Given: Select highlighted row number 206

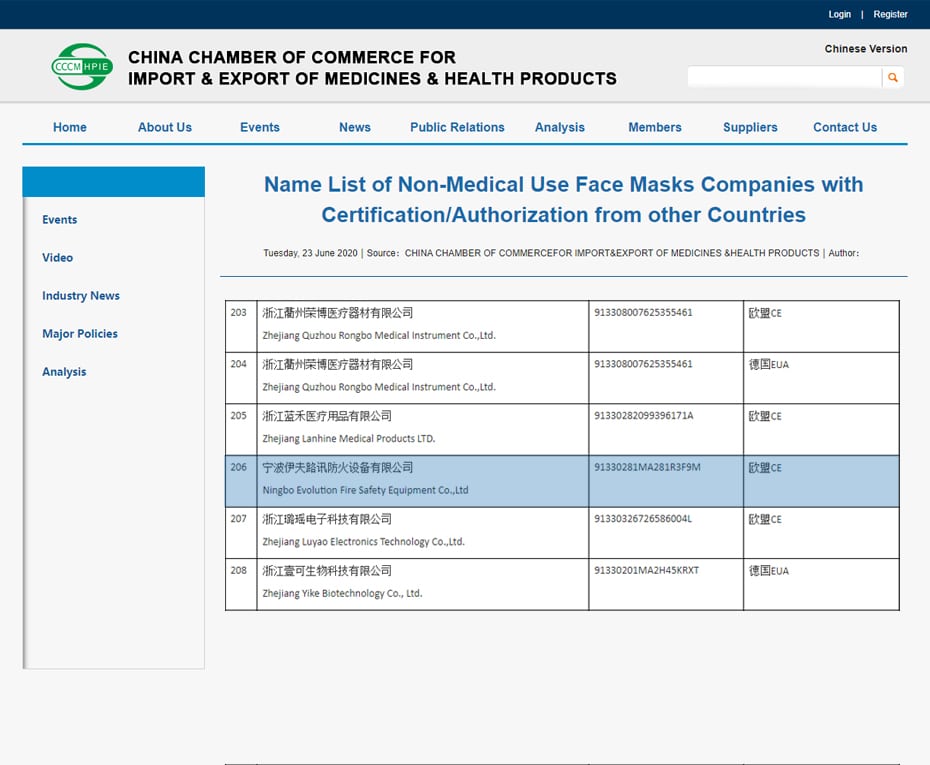Looking at the screenshot, I should tap(241, 481).
